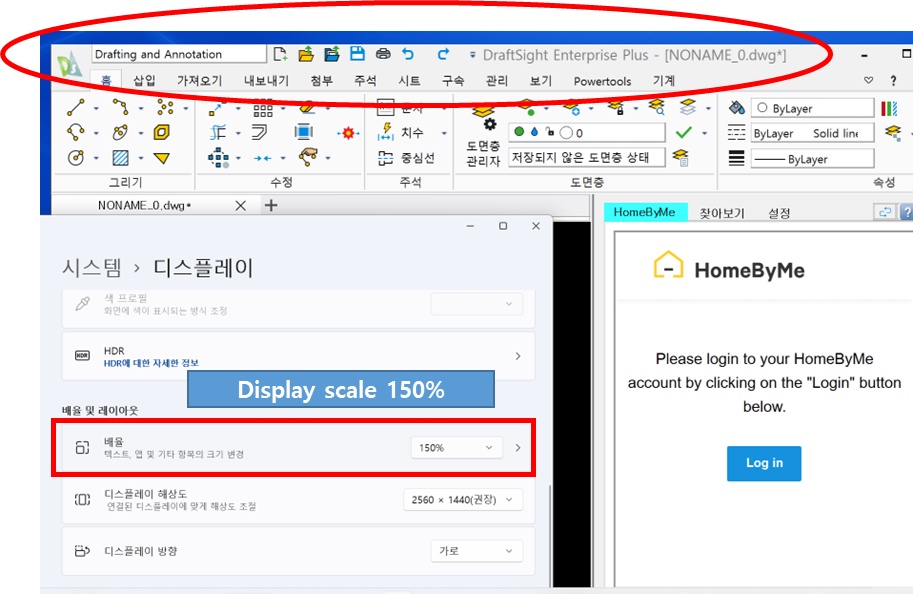This screenshot has width=913, height=594.
Task: Click the New document icon
Action: point(280,54)
